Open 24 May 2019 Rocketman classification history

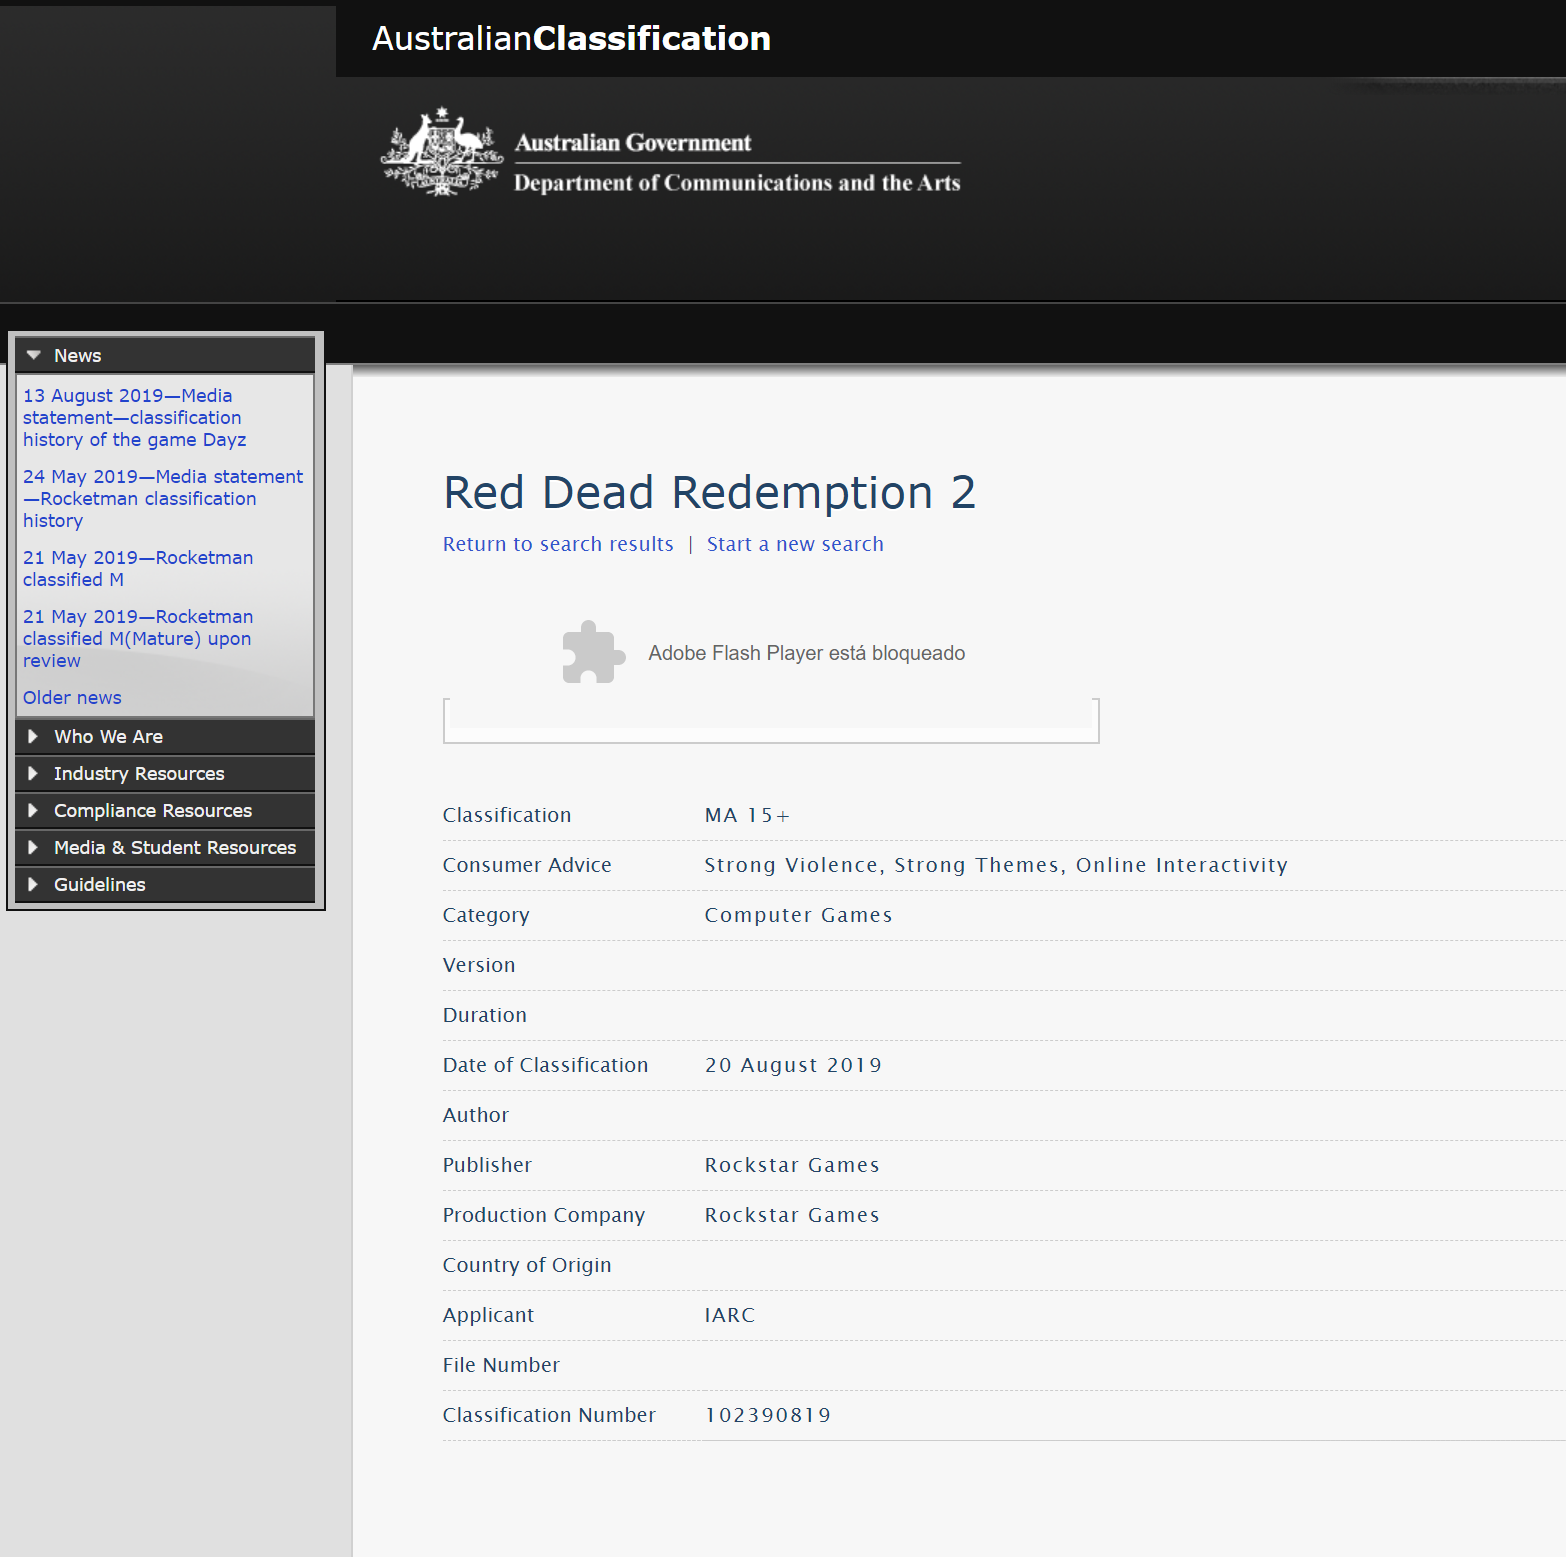point(162,498)
